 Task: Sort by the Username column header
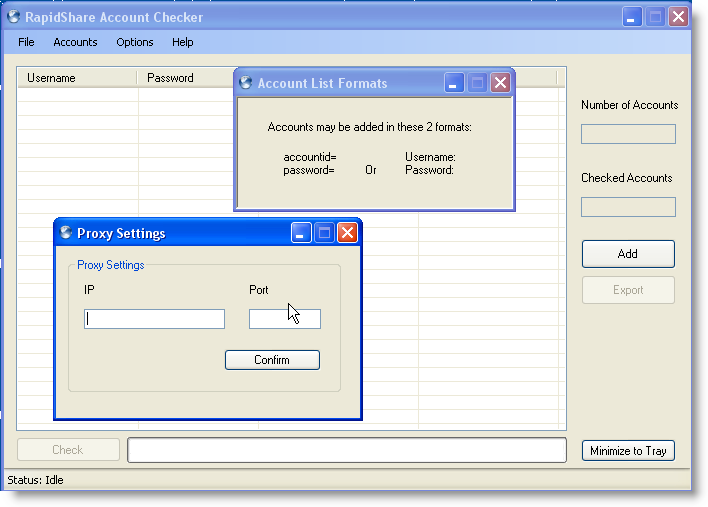tap(77, 78)
